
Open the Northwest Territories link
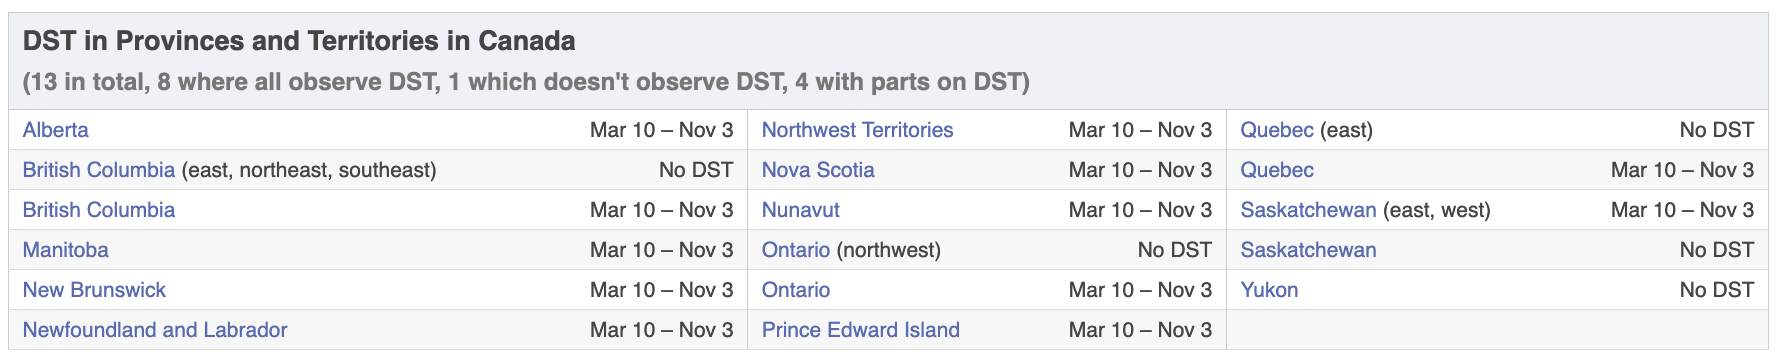(857, 130)
